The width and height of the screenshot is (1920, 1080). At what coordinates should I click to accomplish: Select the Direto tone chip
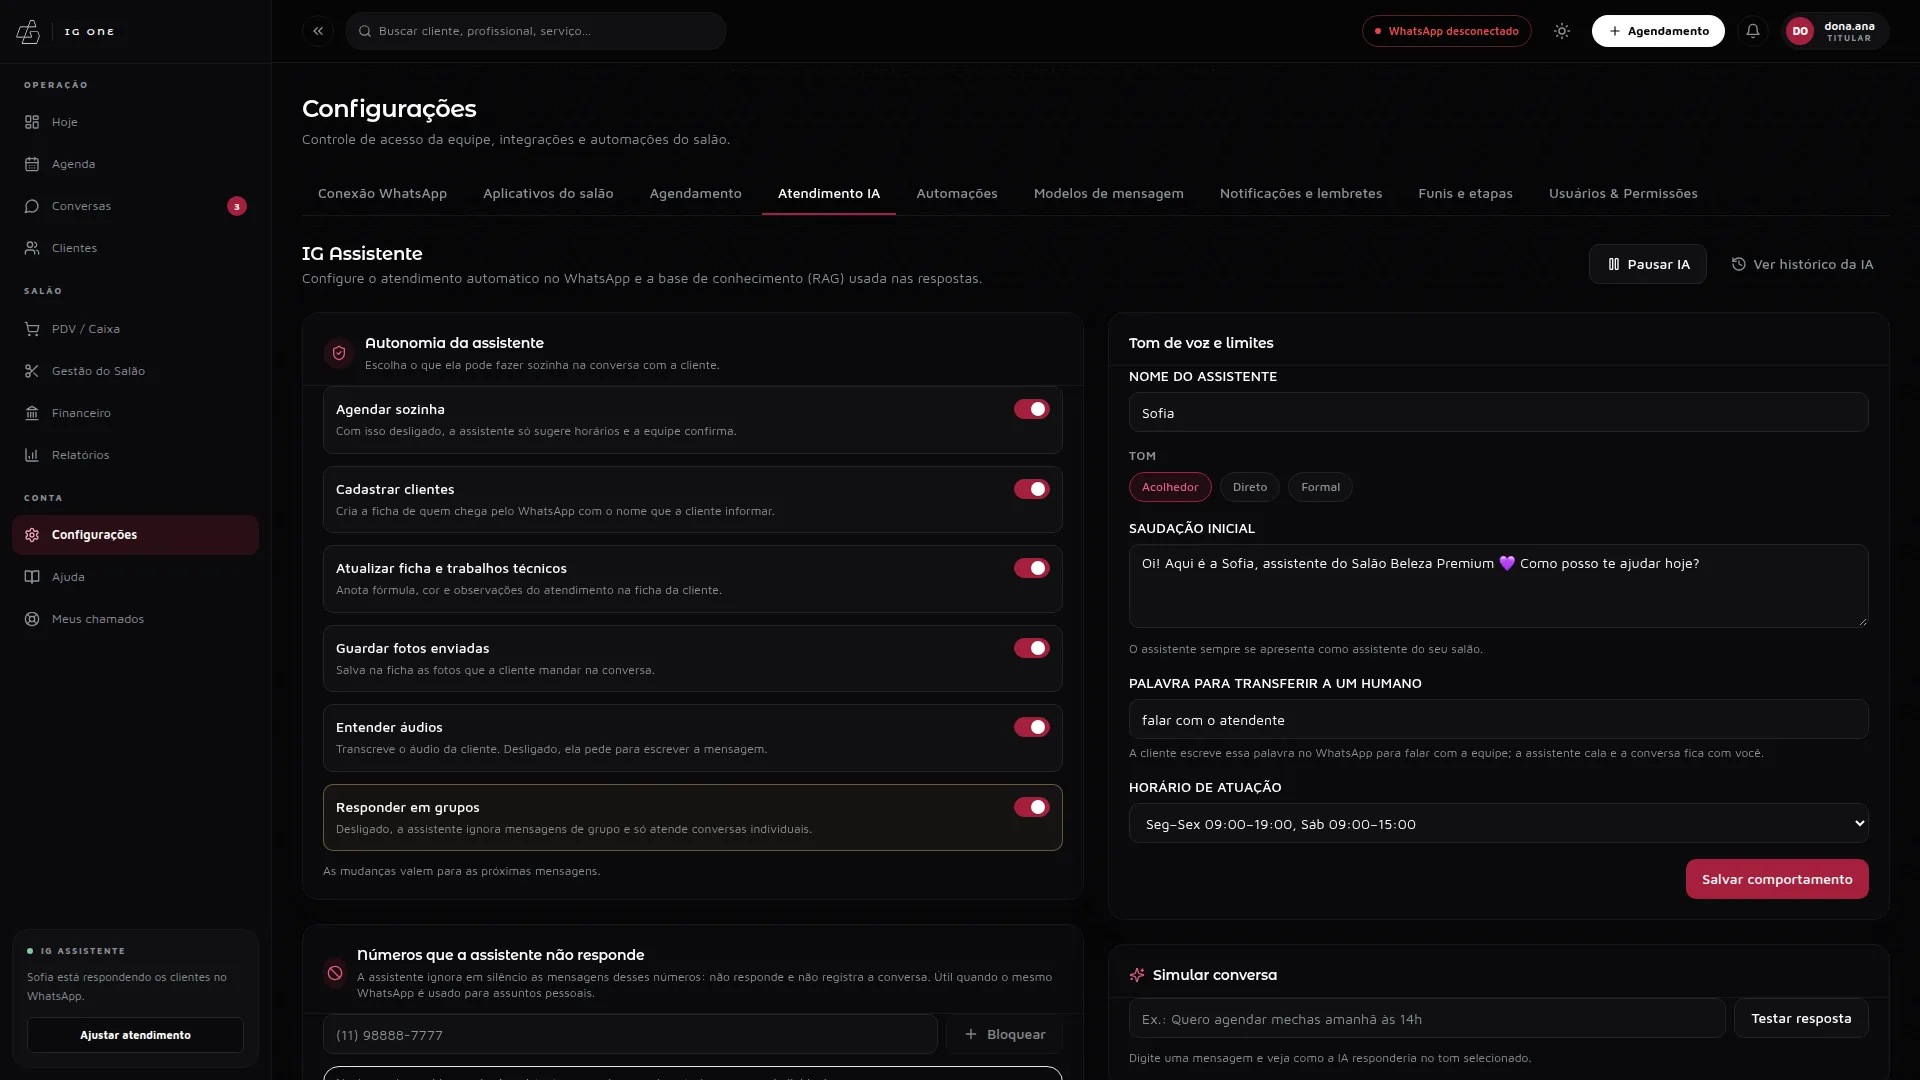[x=1249, y=487]
